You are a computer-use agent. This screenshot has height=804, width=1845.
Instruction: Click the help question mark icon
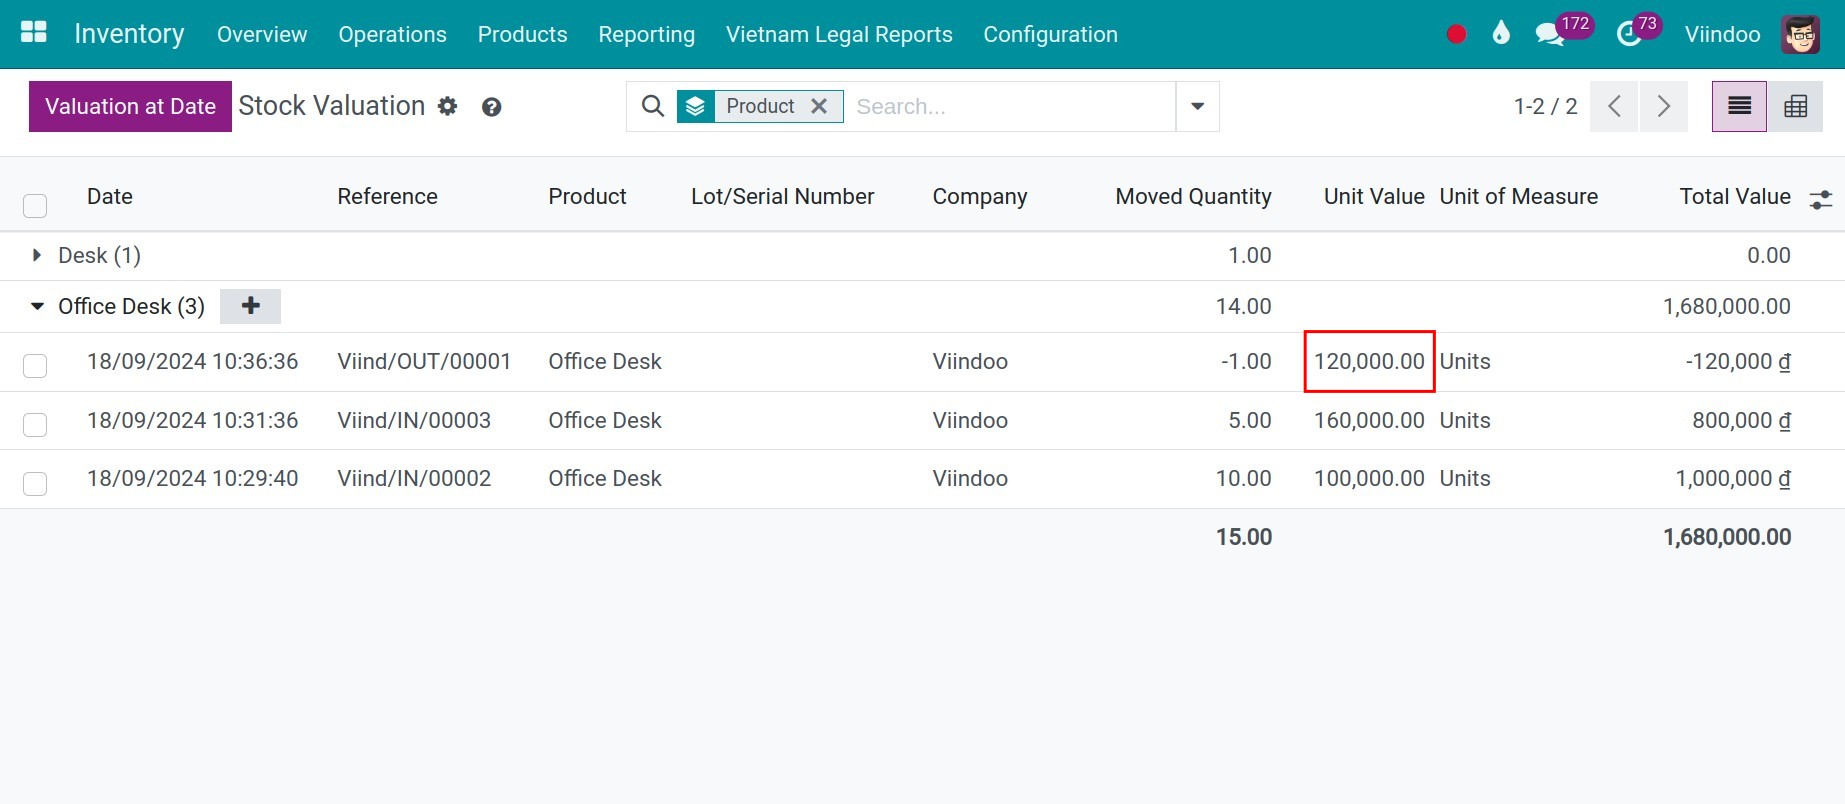[x=491, y=107]
